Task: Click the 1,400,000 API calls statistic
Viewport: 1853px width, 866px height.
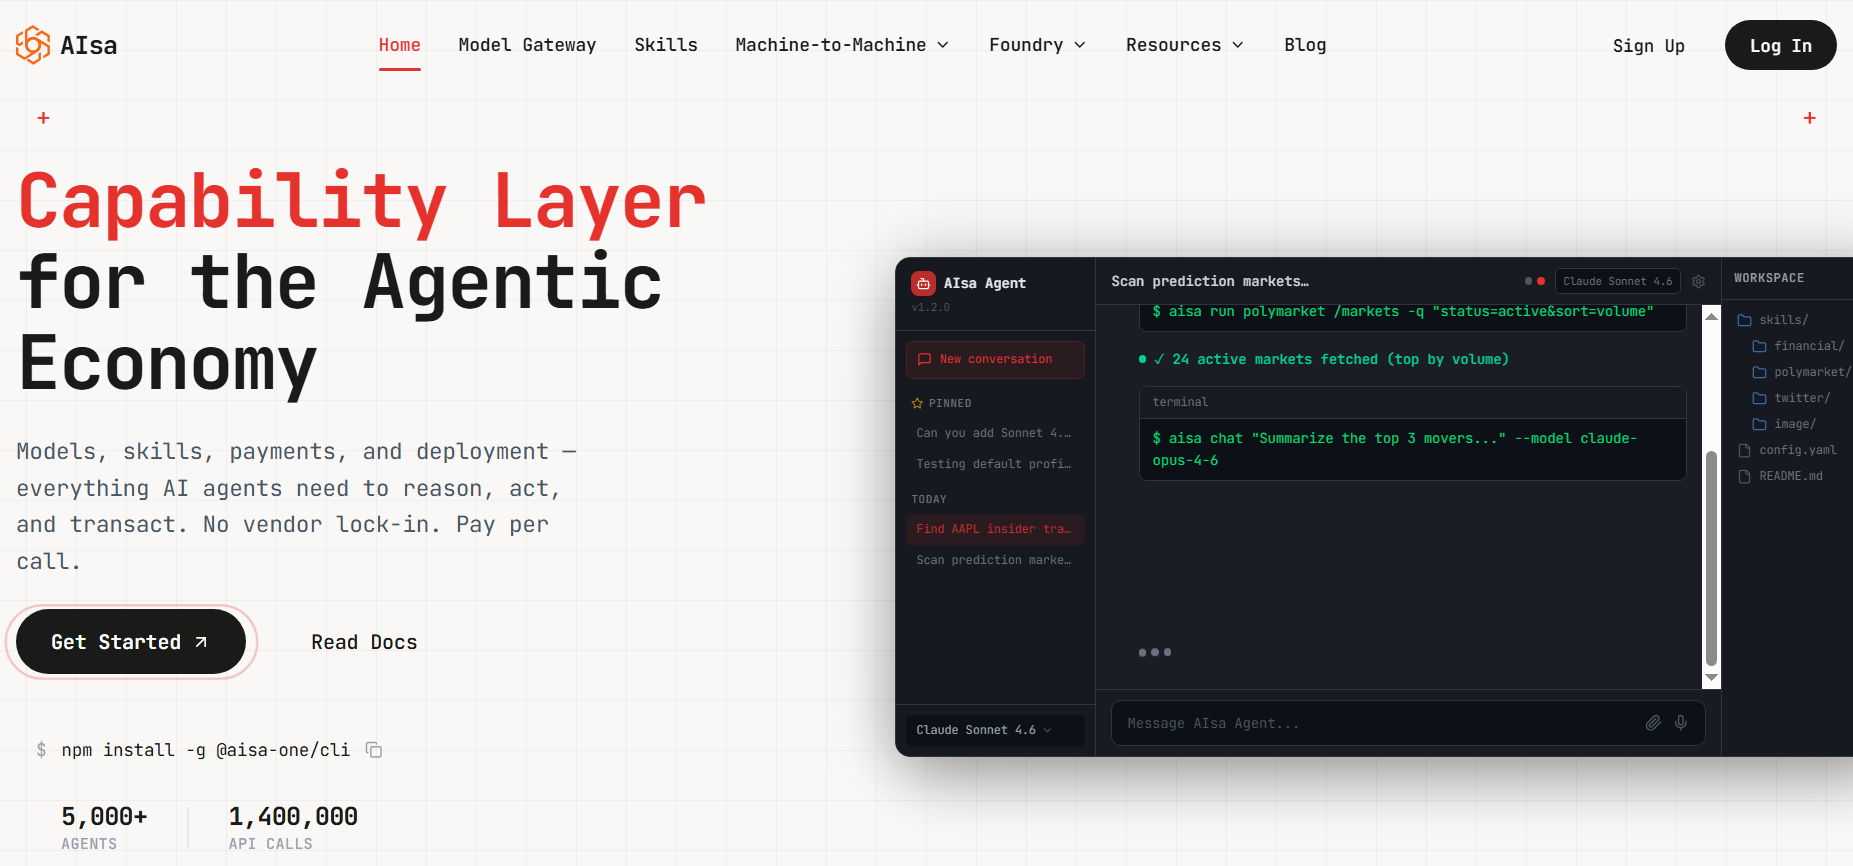Action: click(x=293, y=828)
